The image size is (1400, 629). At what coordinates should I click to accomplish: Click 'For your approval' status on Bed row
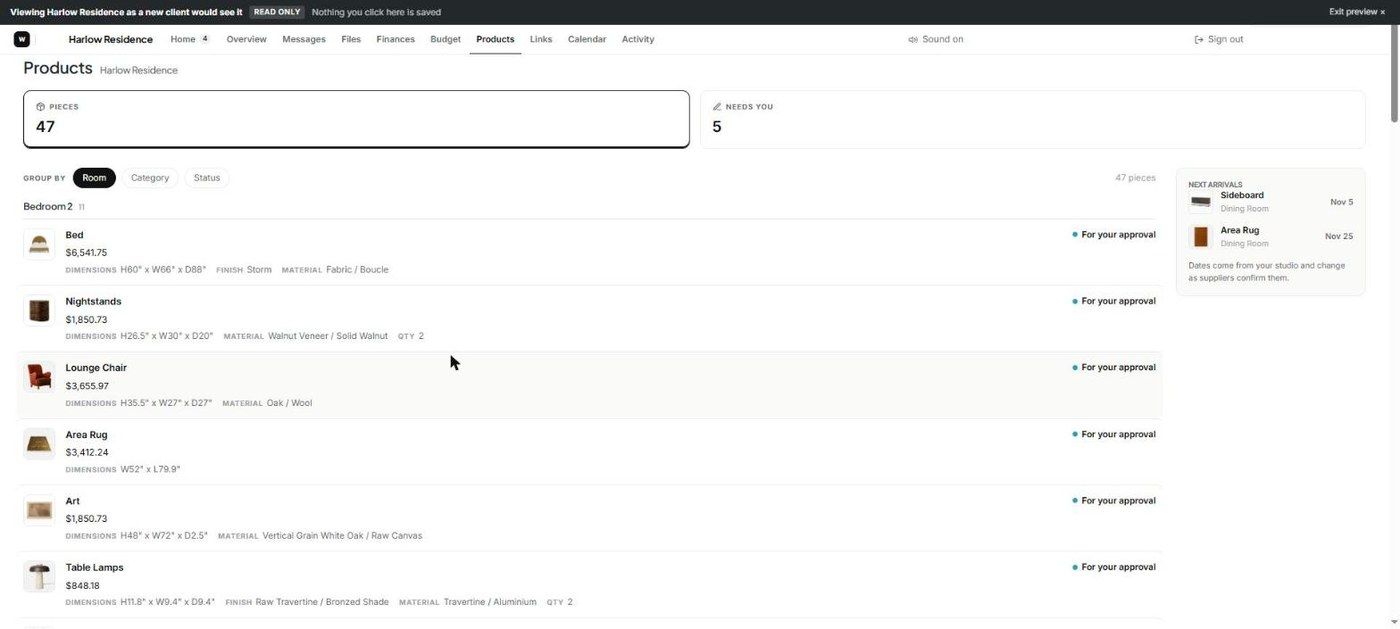(1114, 235)
